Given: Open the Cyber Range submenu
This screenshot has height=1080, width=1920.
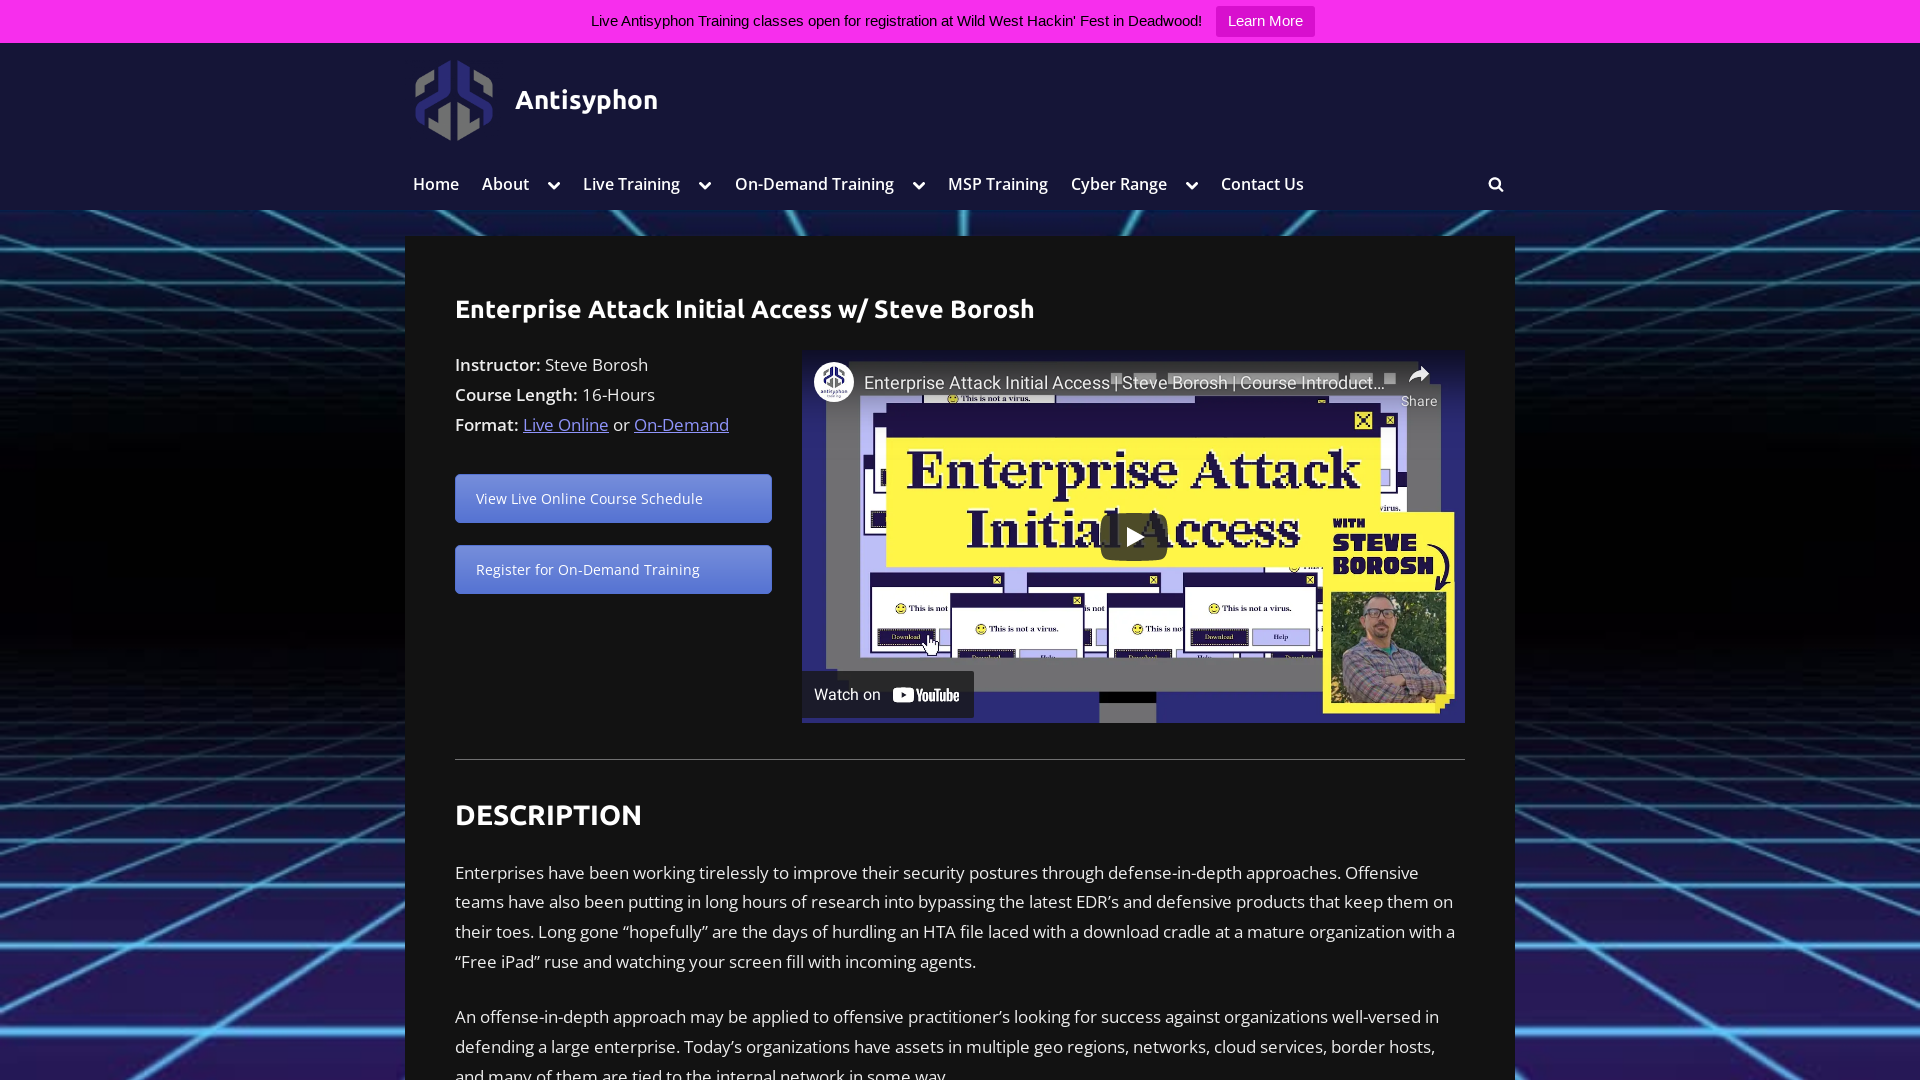Looking at the screenshot, I should click(x=1191, y=185).
